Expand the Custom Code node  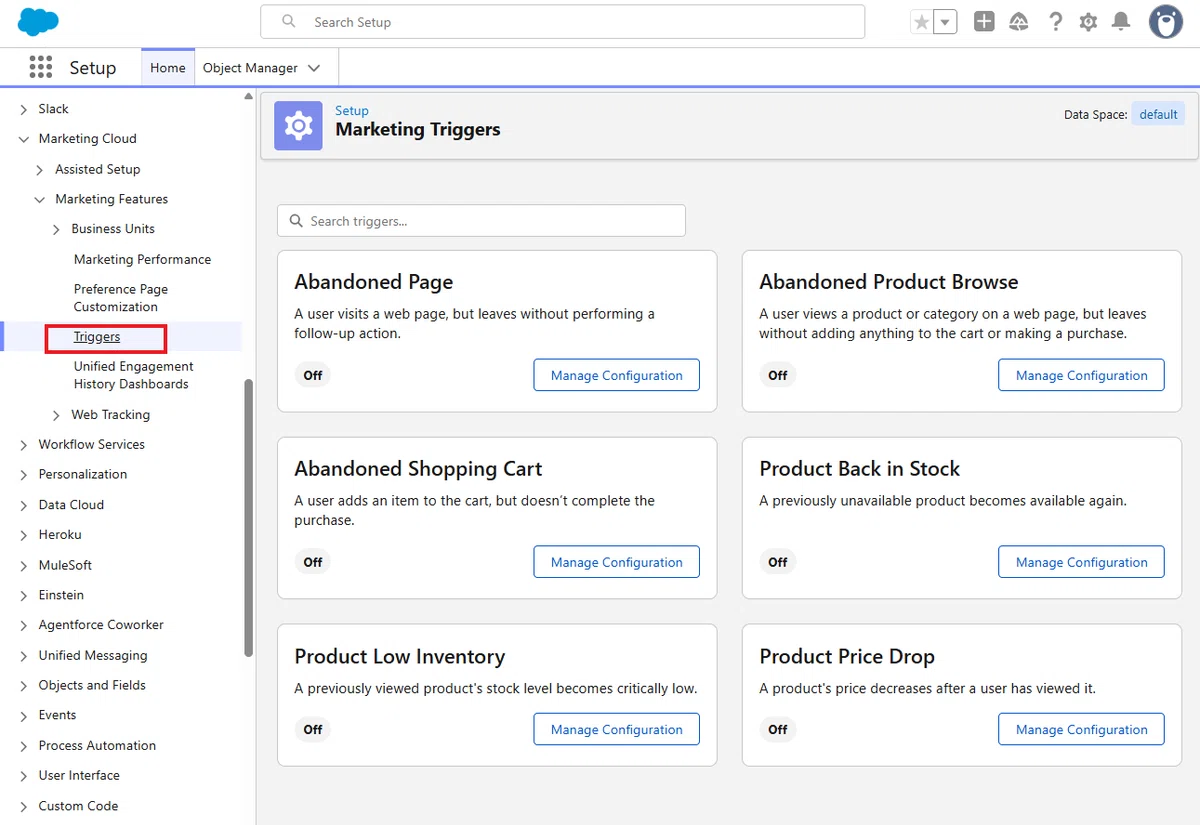coord(24,806)
